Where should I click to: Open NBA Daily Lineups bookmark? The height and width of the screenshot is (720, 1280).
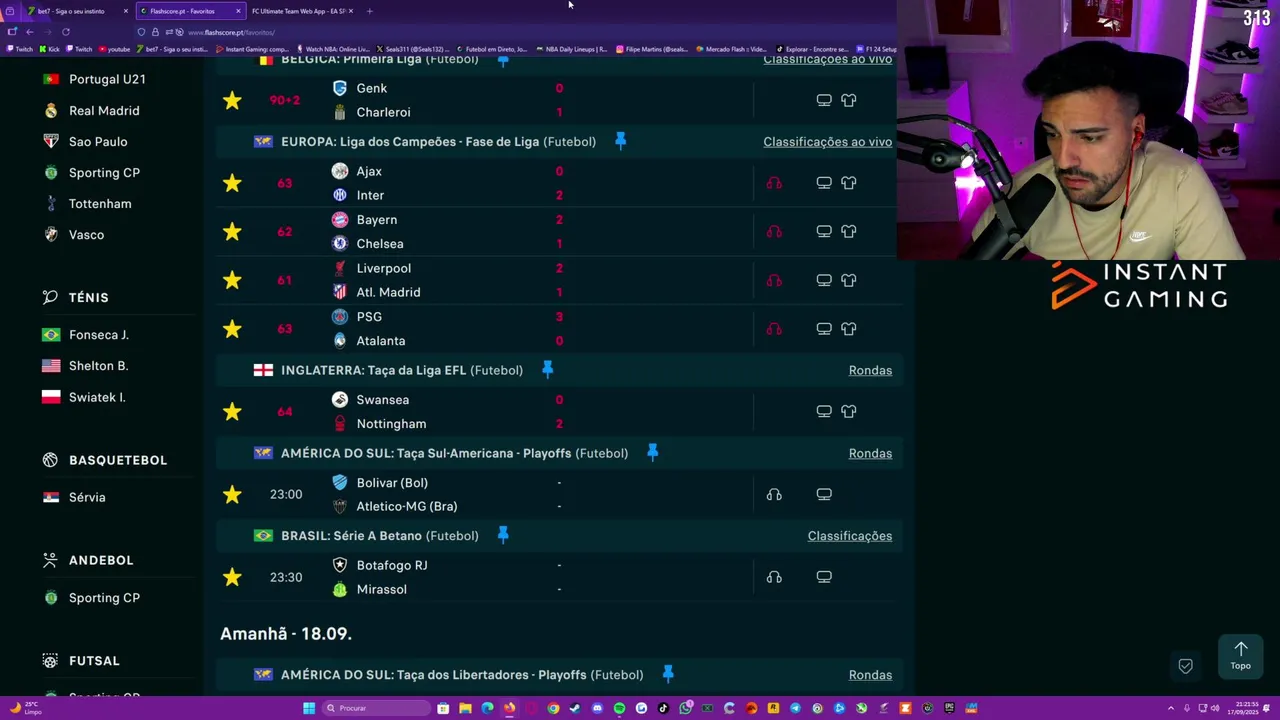point(571,49)
